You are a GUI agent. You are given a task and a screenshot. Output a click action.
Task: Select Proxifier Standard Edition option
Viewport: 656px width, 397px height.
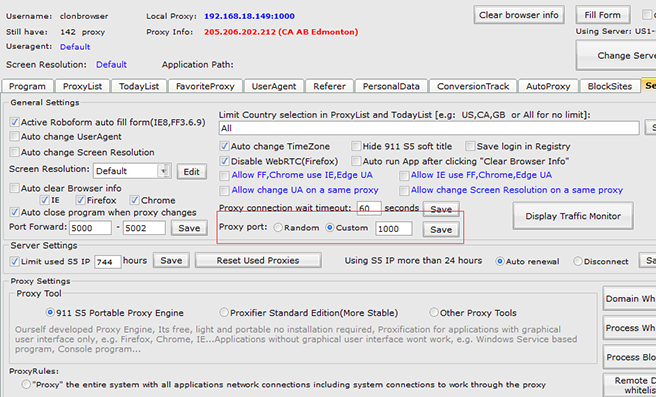224,312
